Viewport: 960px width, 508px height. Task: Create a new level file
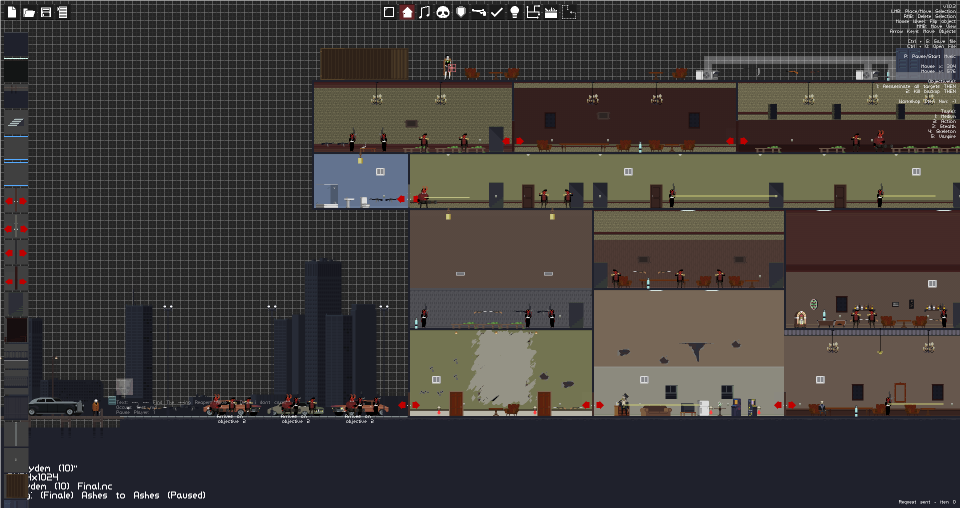(12, 12)
